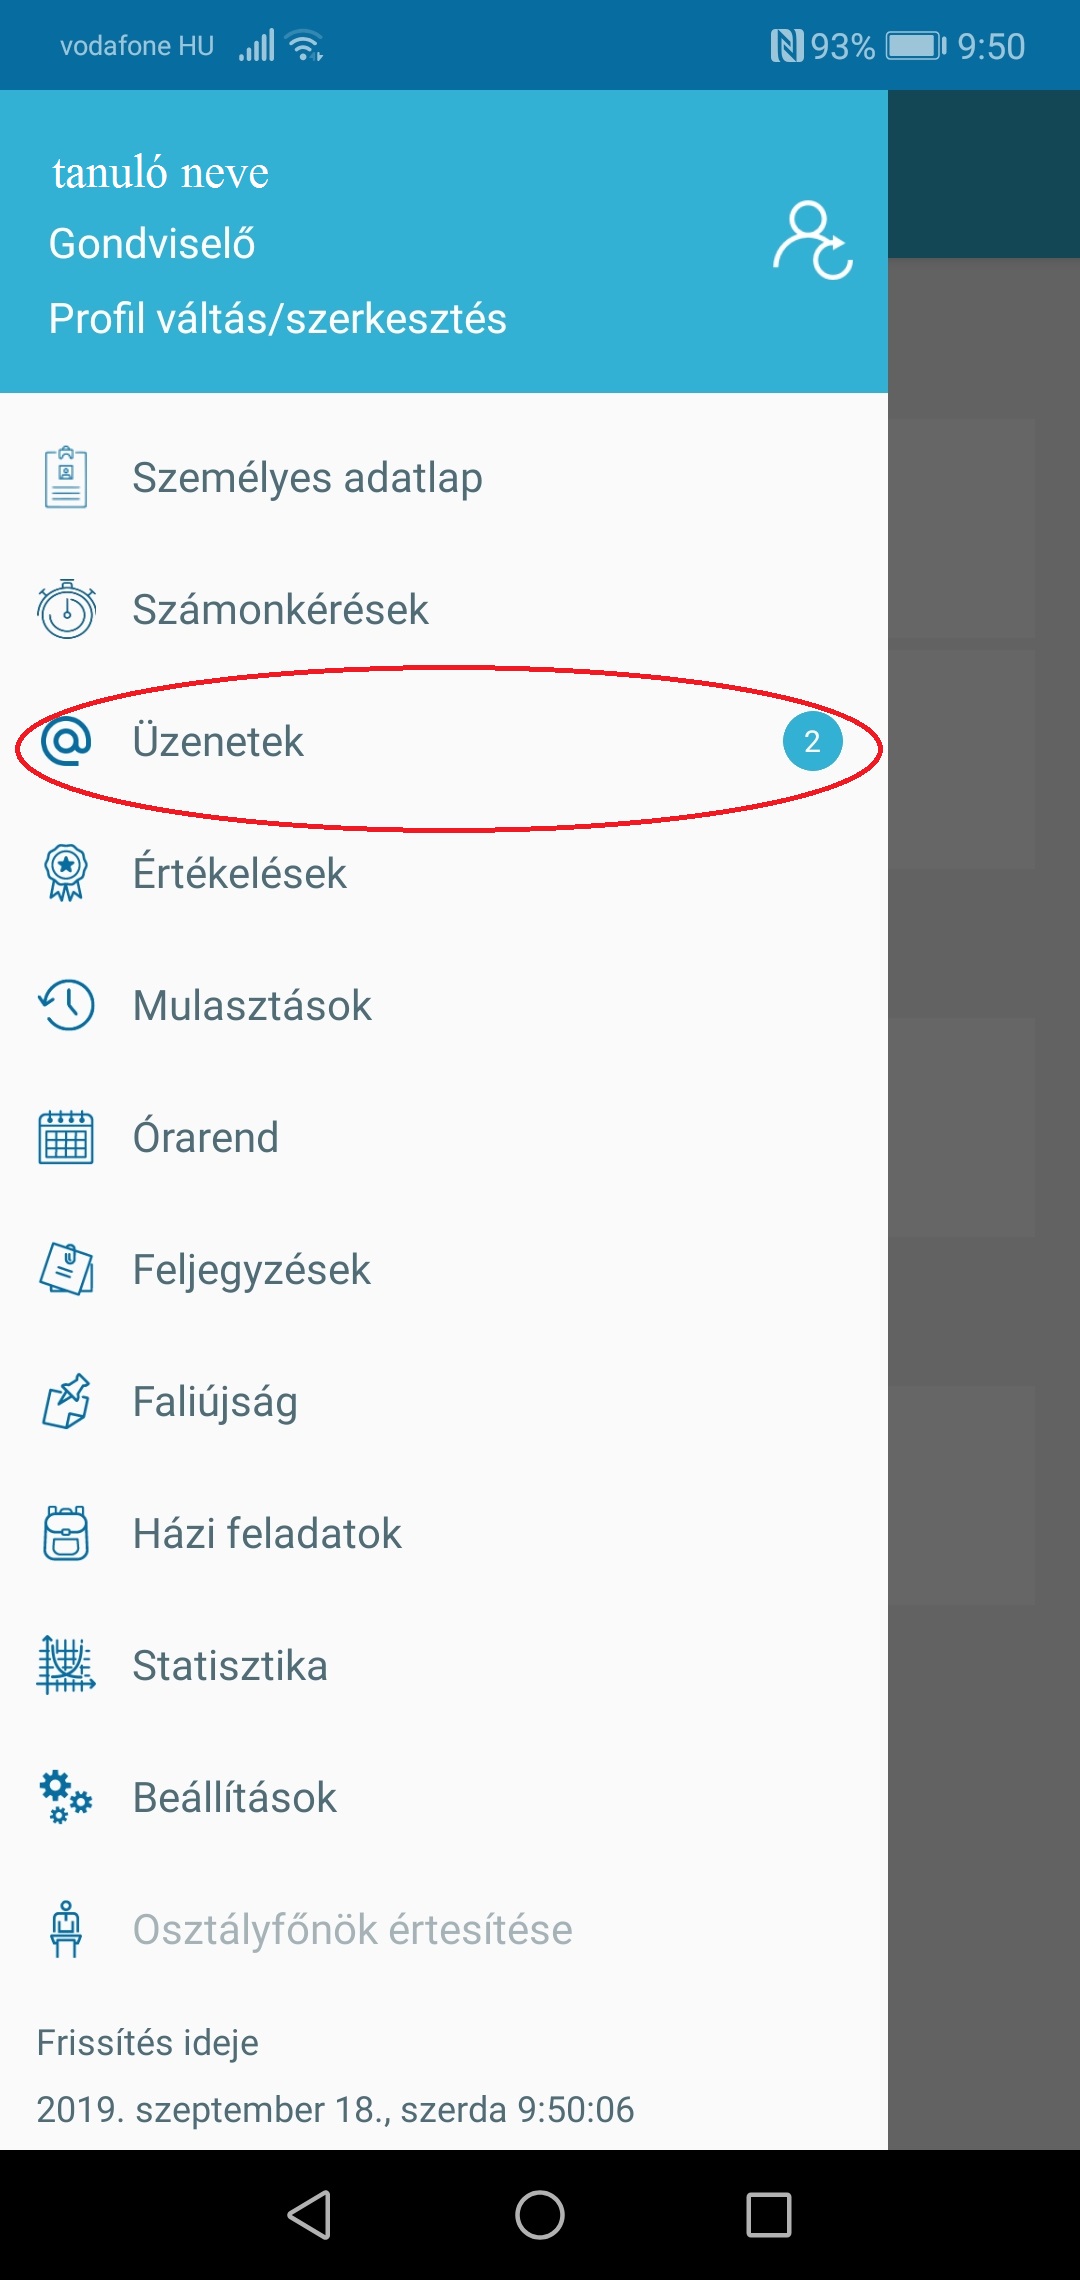Tap the unread messages badge showing 2
Image resolution: width=1080 pixels, height=2280 pixels.
812,742
